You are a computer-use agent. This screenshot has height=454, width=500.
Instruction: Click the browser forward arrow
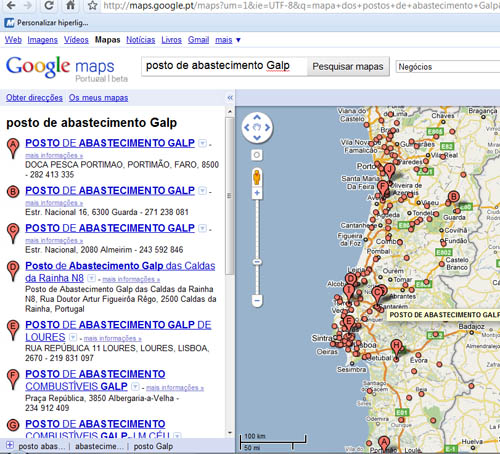[x=28, y=5]
